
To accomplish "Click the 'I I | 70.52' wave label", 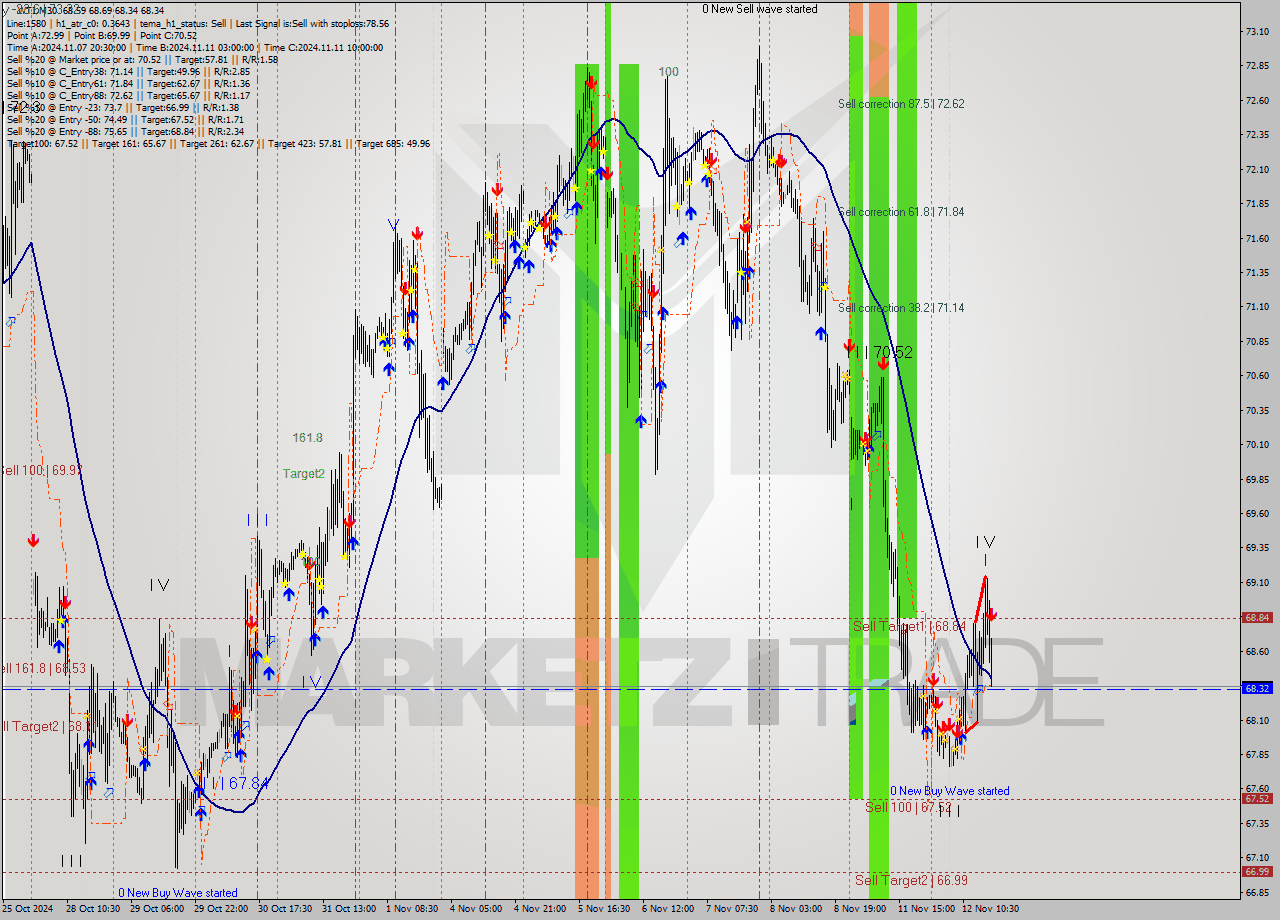I will (x=880, y=352).
